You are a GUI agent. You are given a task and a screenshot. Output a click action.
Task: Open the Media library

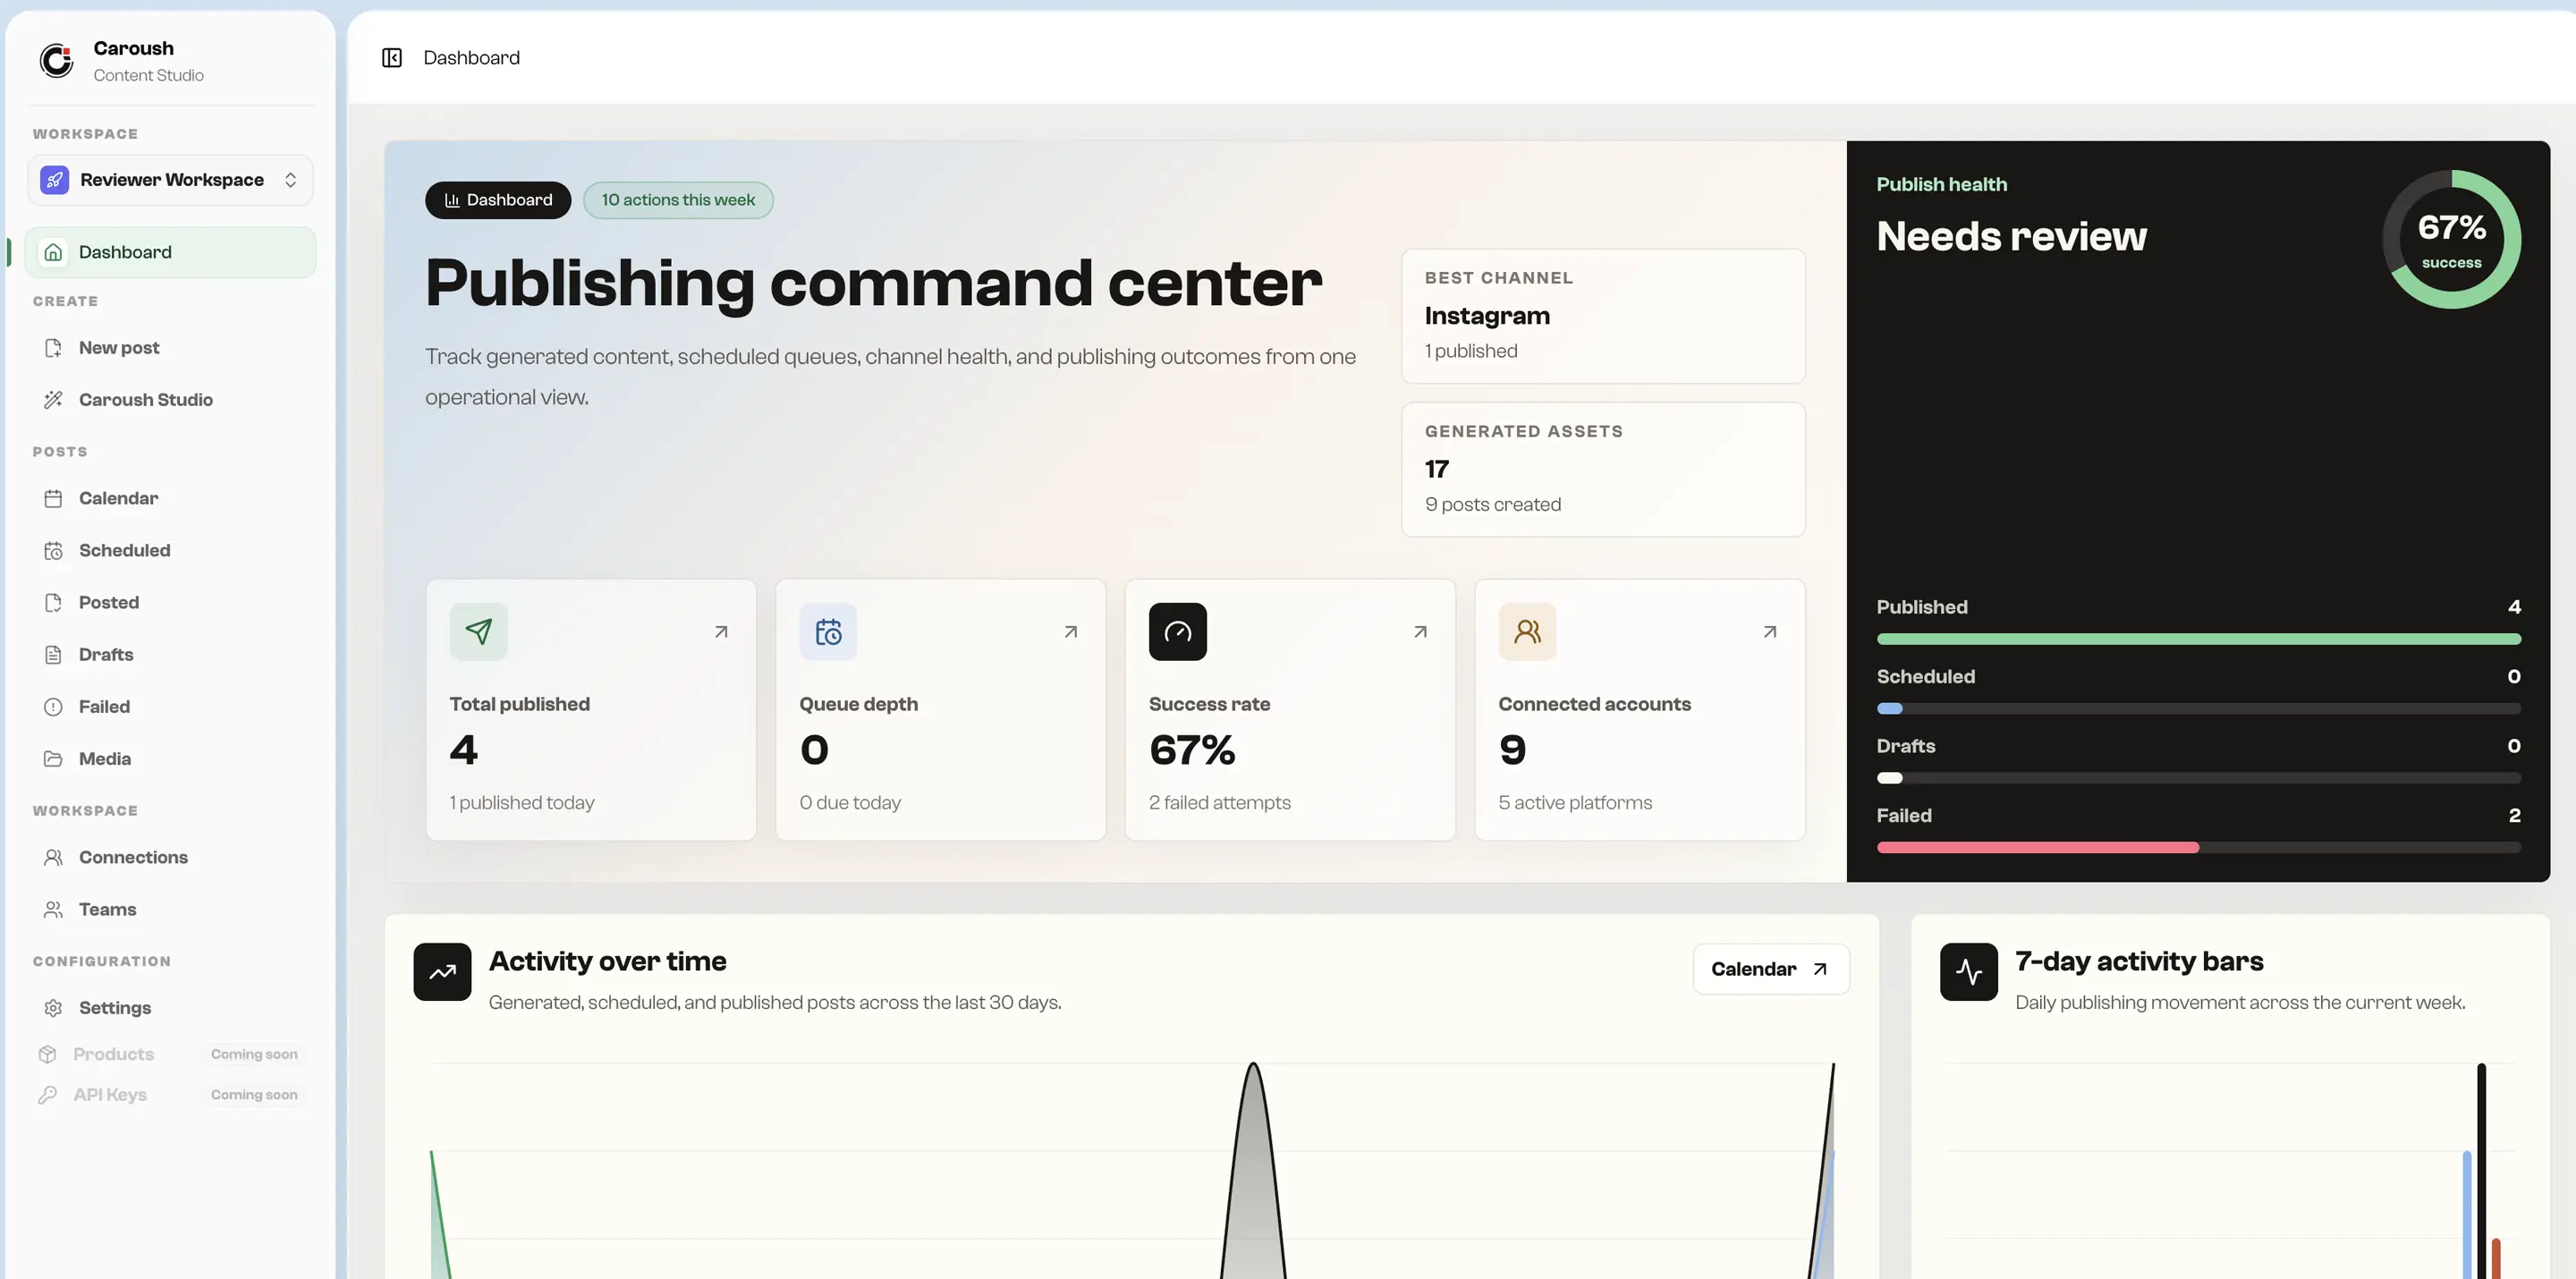pos(170,758)
